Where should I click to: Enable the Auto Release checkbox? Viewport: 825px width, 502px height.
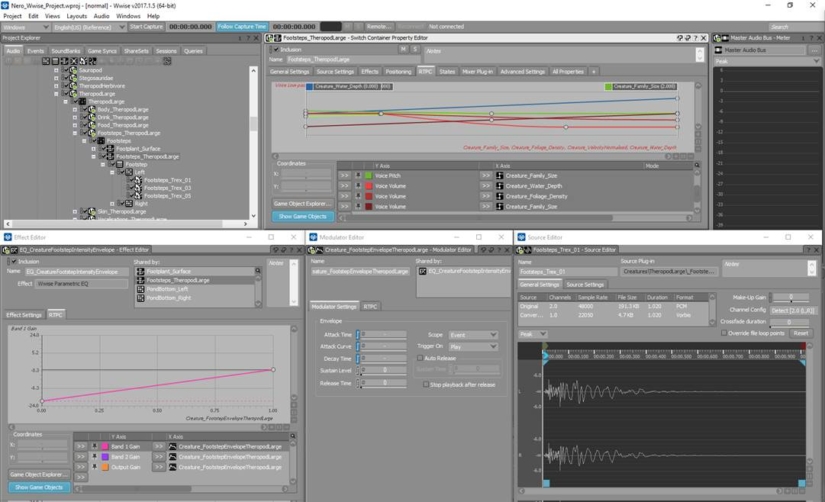coord(420,358)
